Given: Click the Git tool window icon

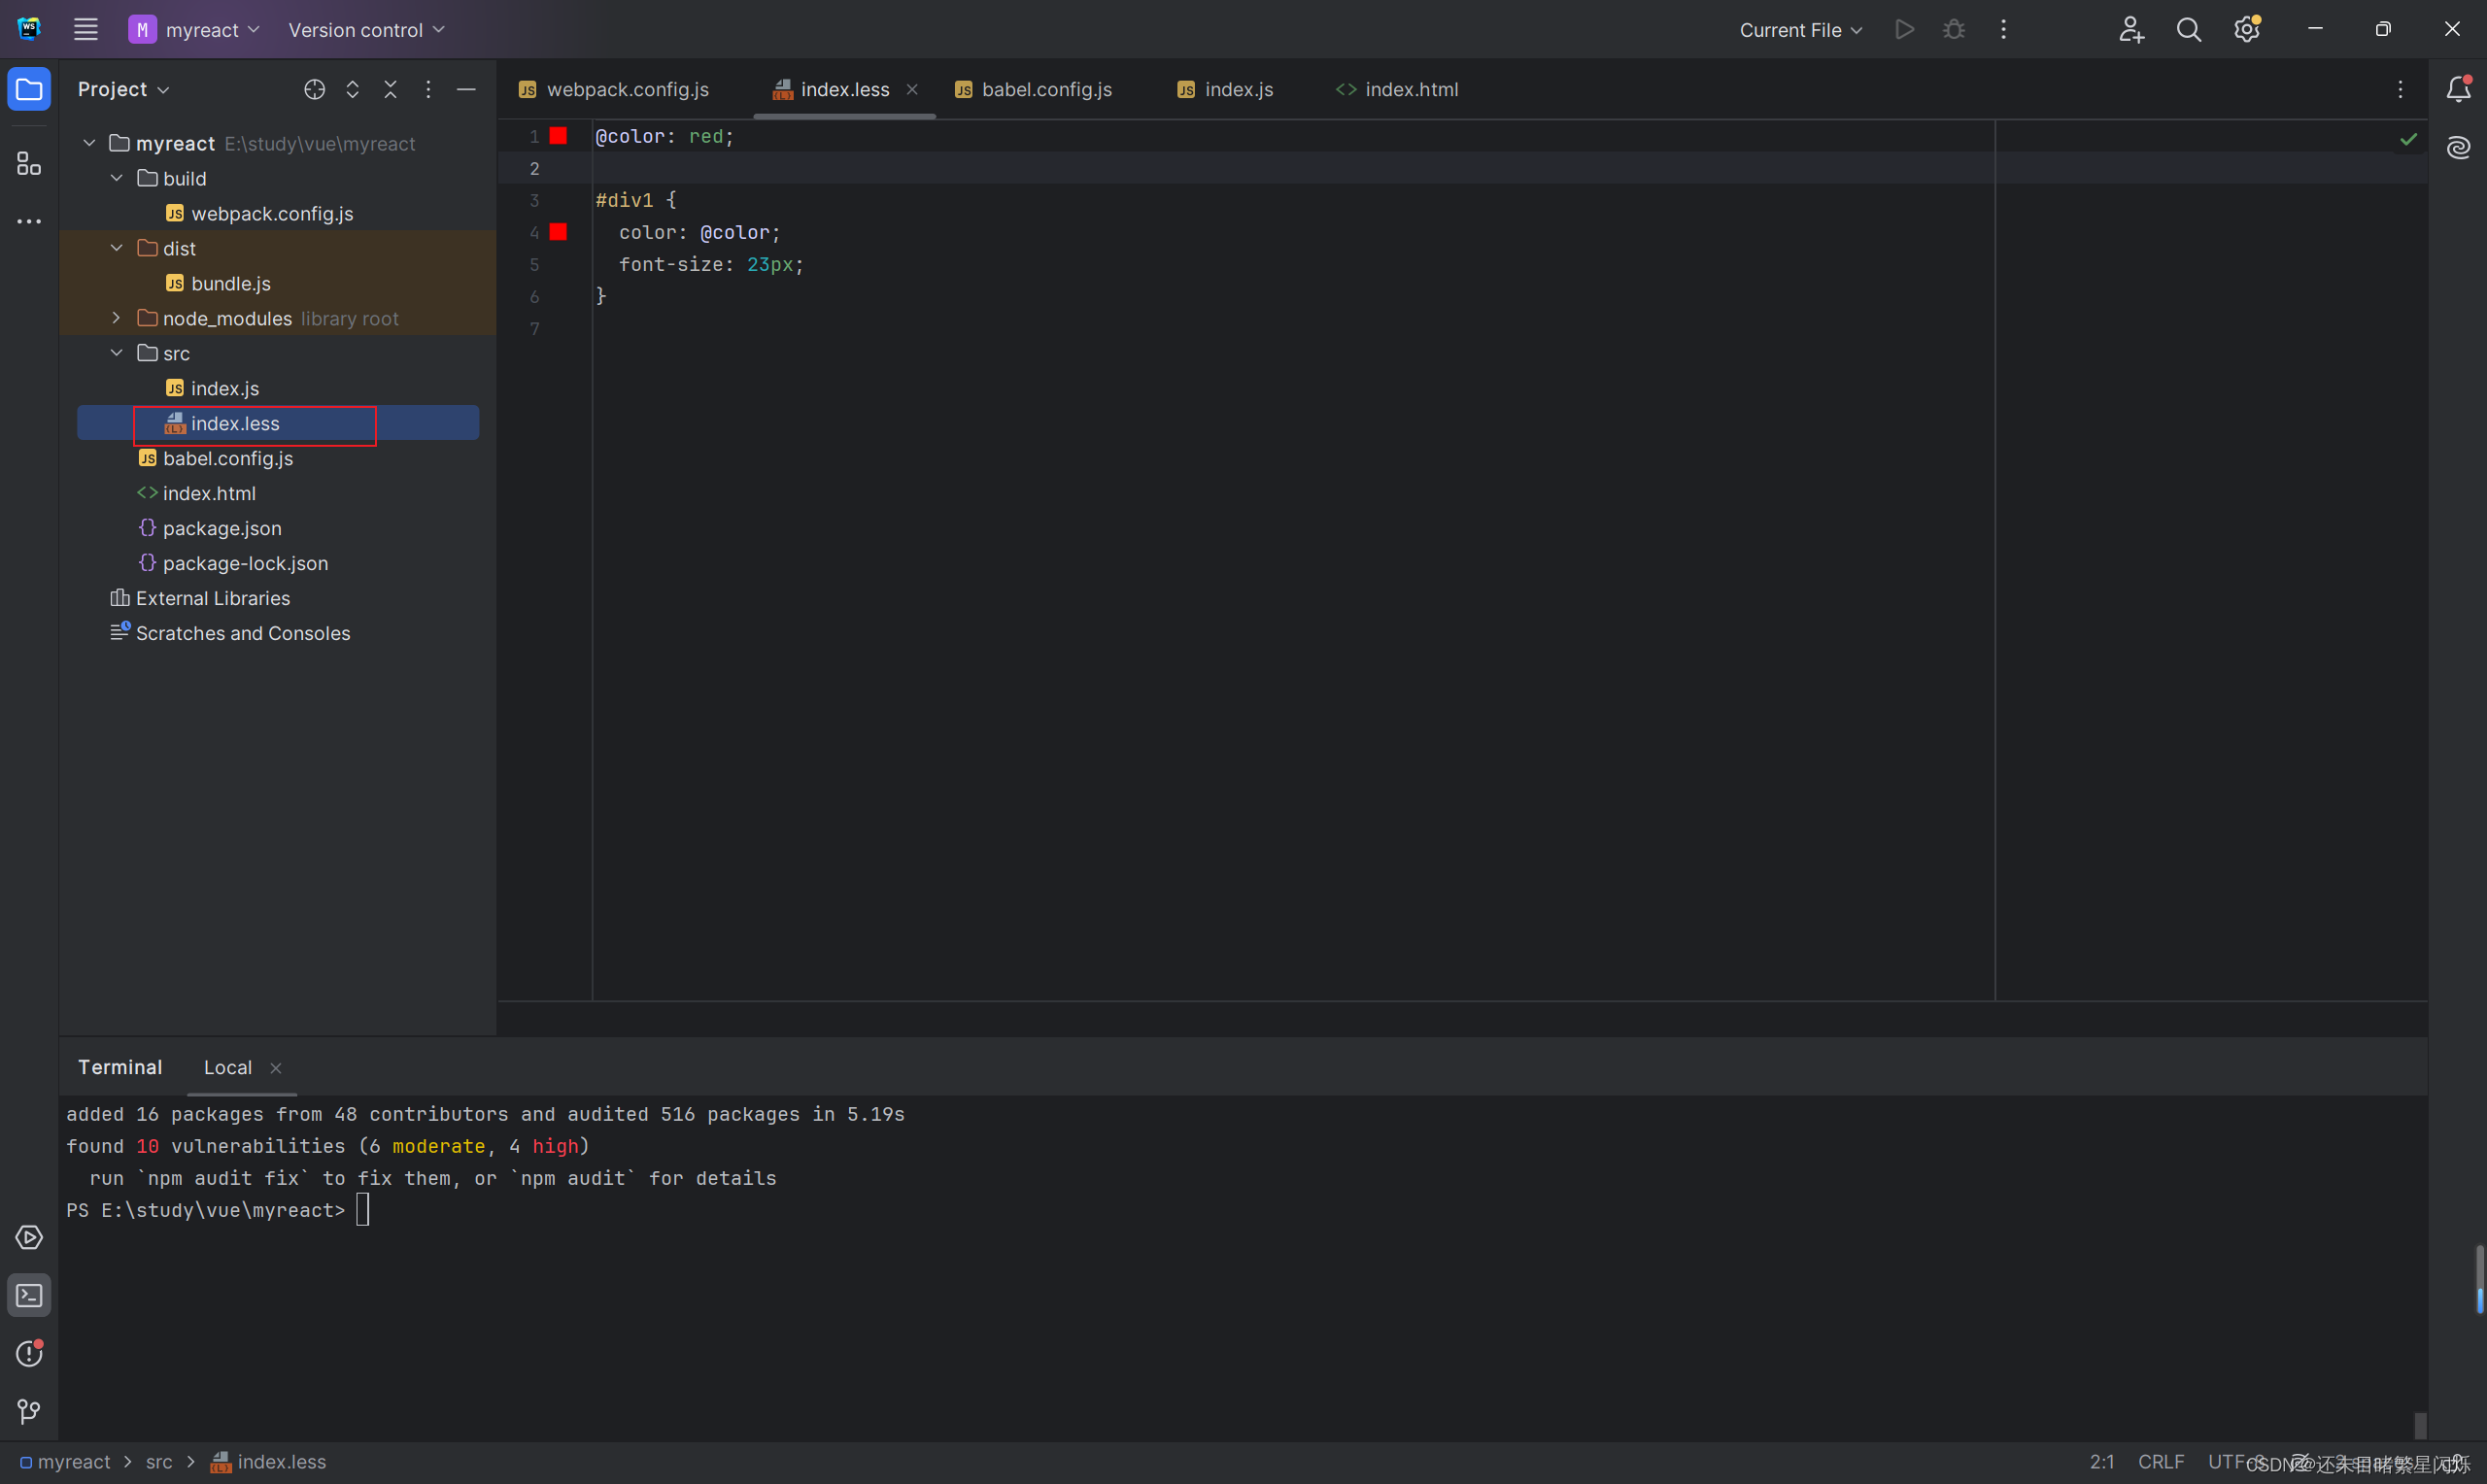Looking at the screenshot, I should (29, 1411).
